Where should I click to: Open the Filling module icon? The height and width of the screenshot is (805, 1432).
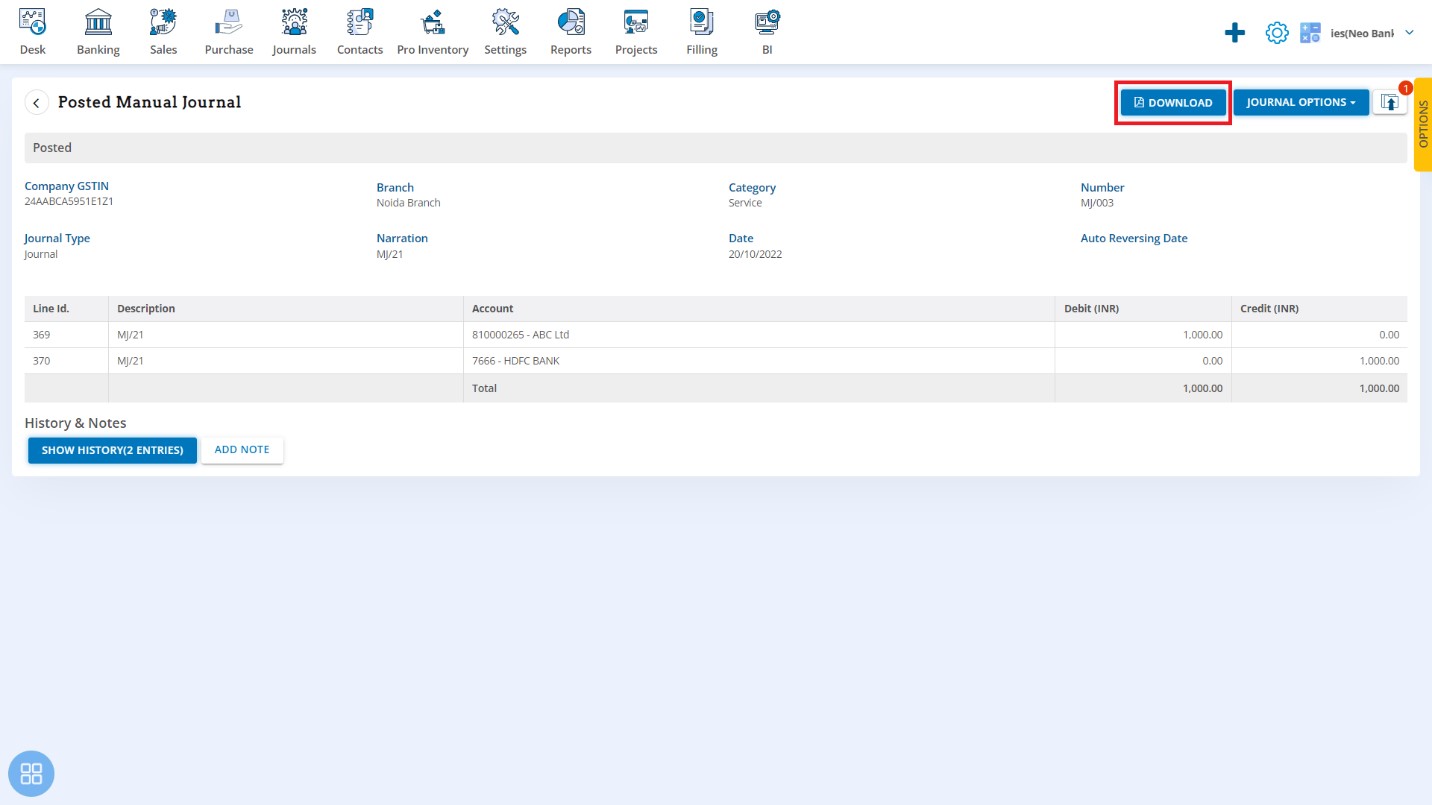coord(702,21)
